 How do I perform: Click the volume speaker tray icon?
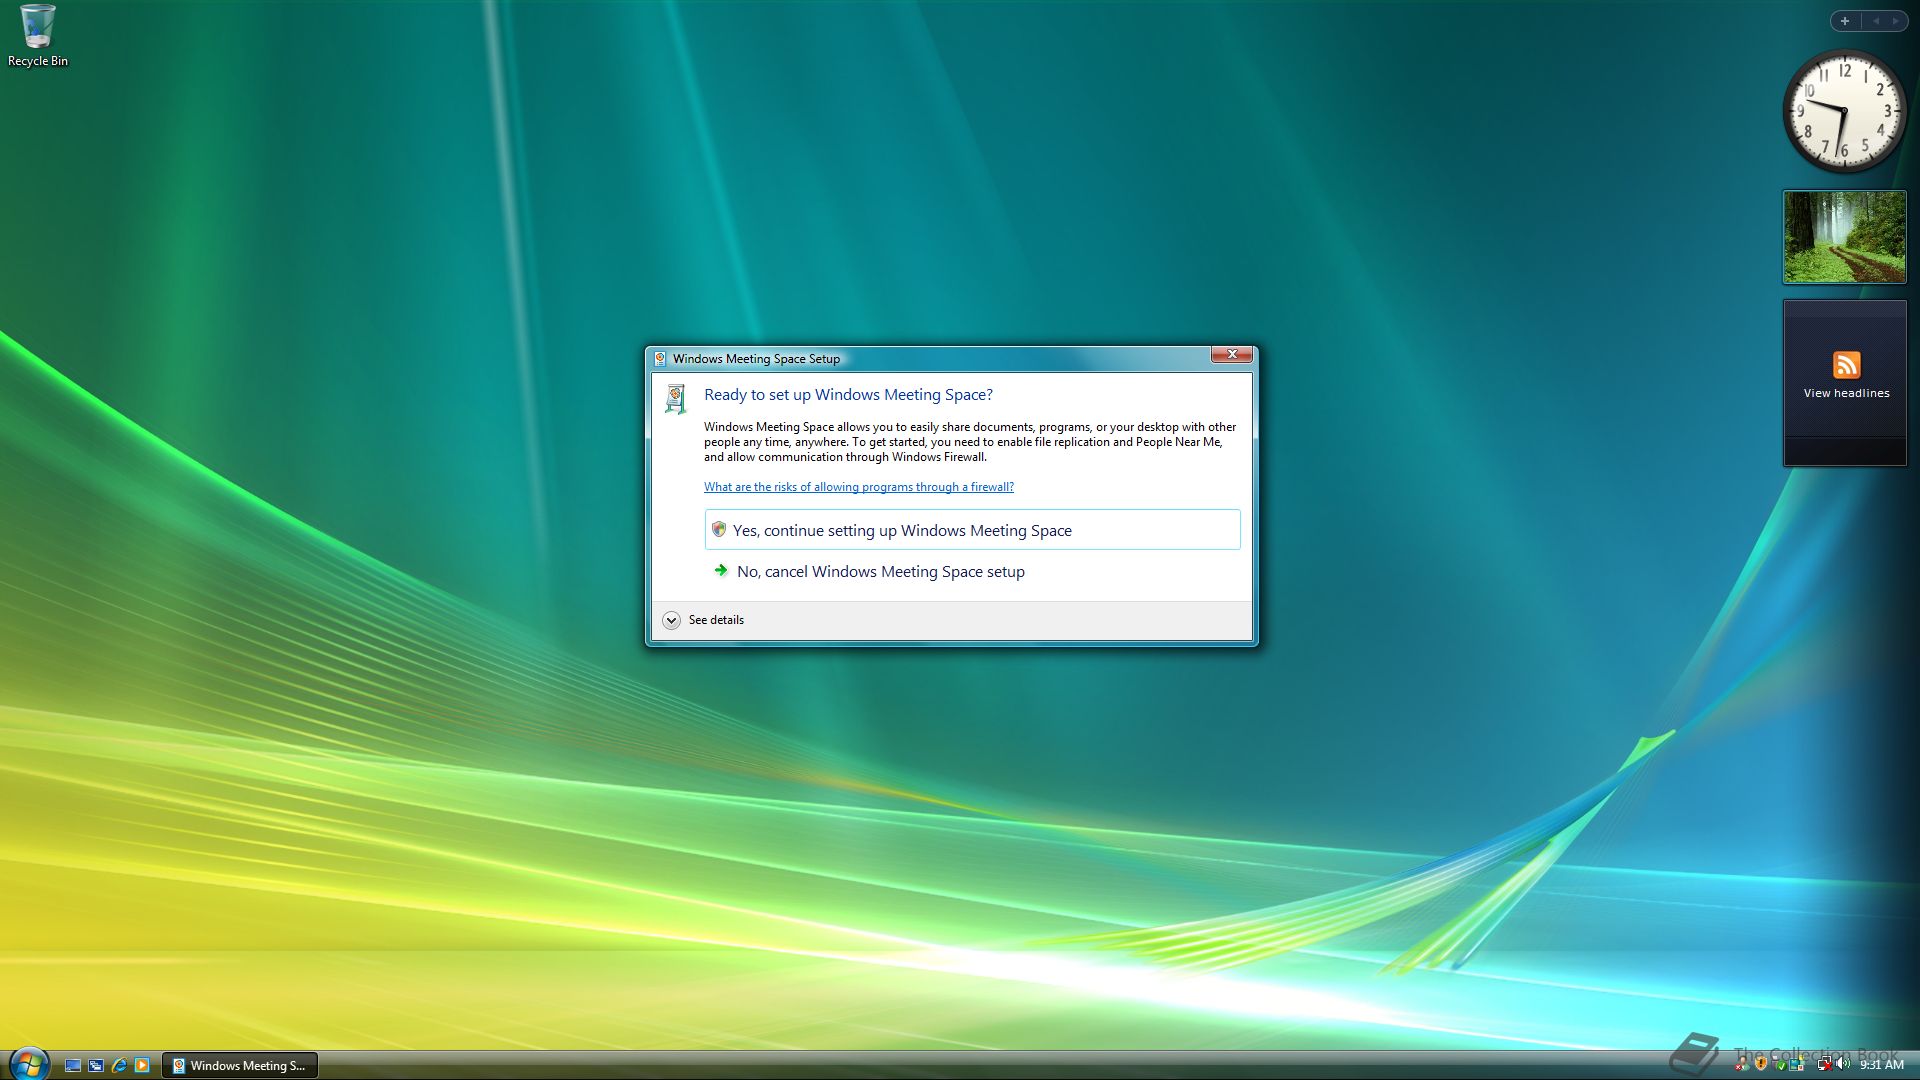pos(1842,1064)
